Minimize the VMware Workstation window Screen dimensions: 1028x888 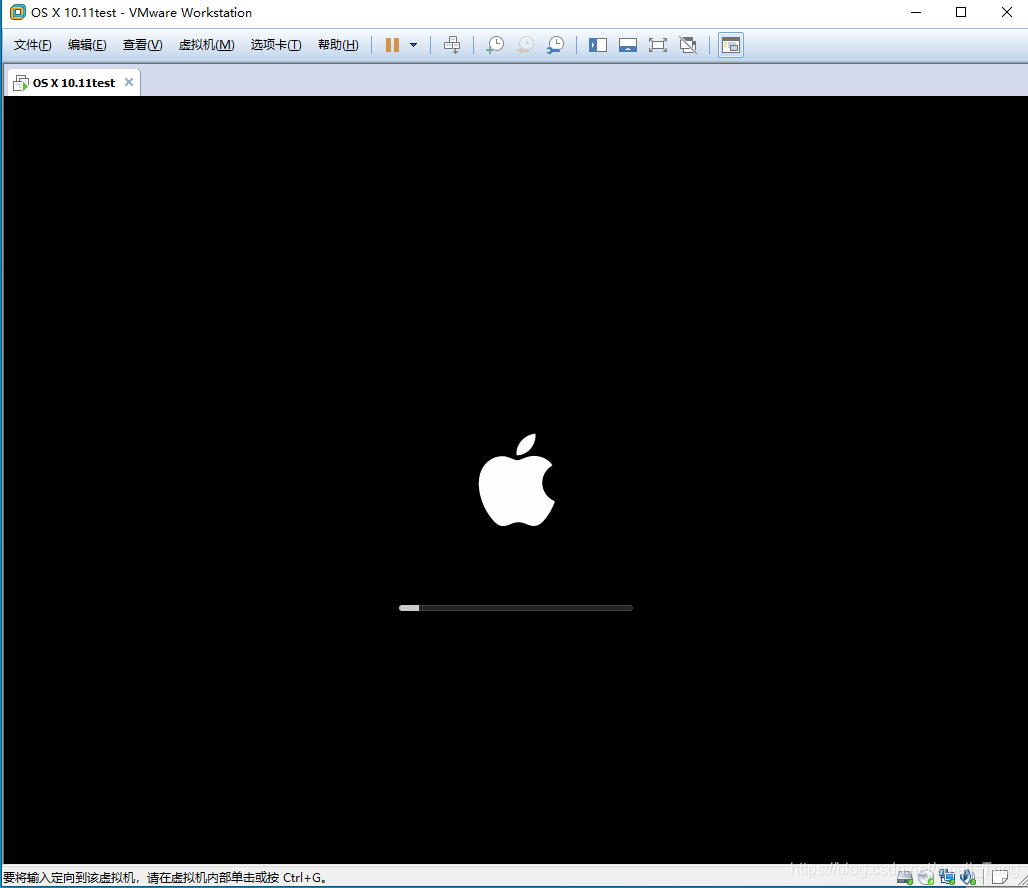pyautogui.click(x=916, y=12)
